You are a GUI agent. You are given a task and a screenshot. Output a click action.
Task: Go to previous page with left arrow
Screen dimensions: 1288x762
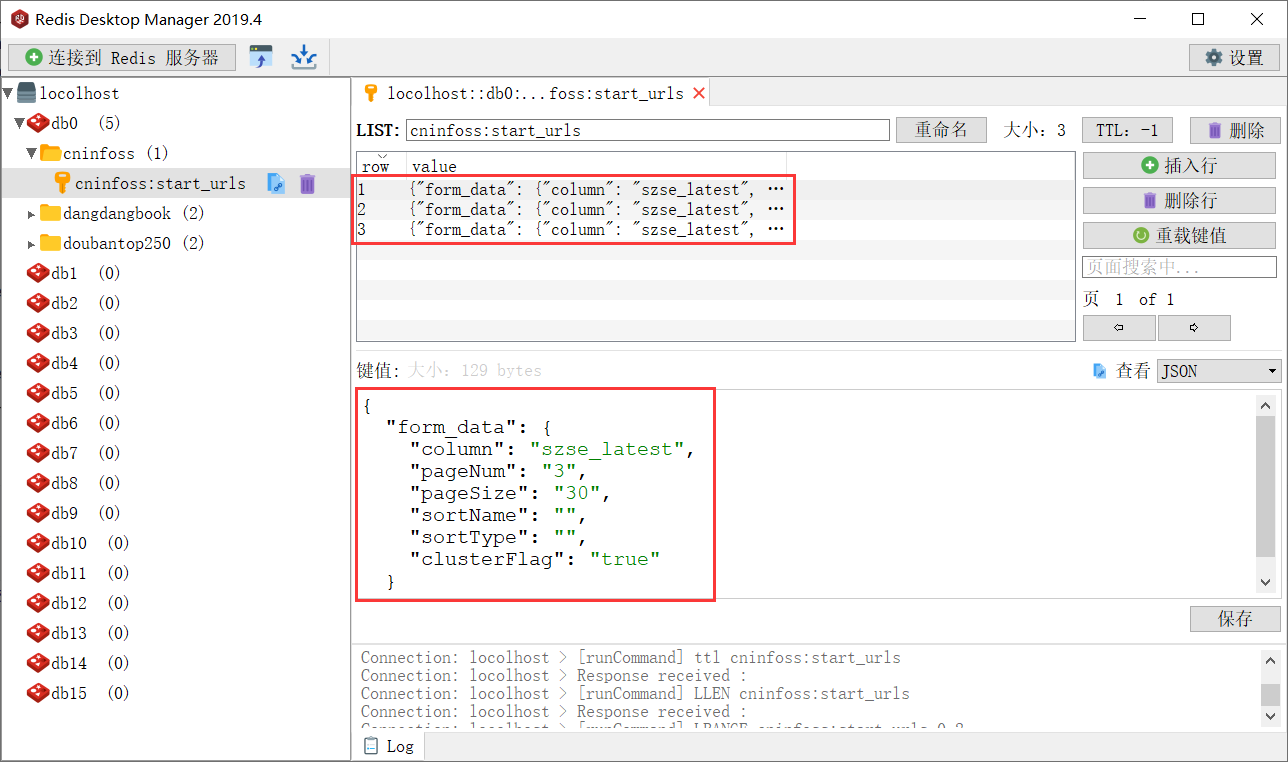point(1120,328)
